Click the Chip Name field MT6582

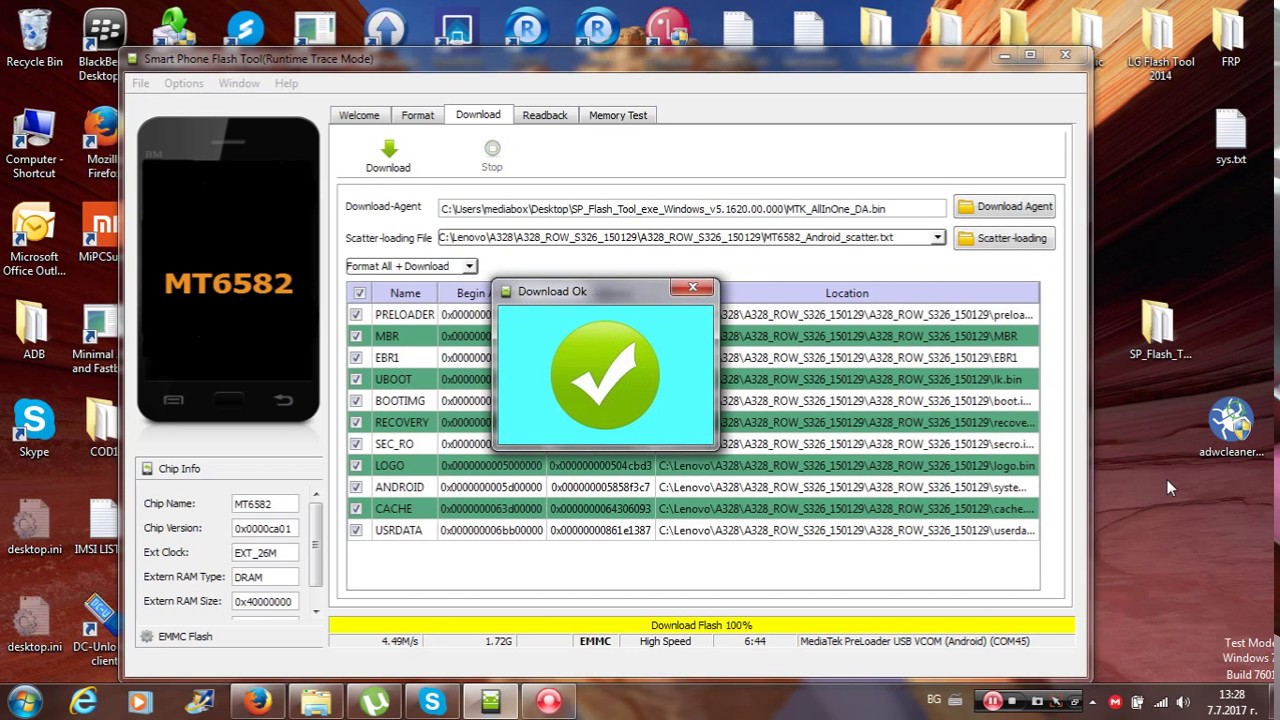pos(265,504)
